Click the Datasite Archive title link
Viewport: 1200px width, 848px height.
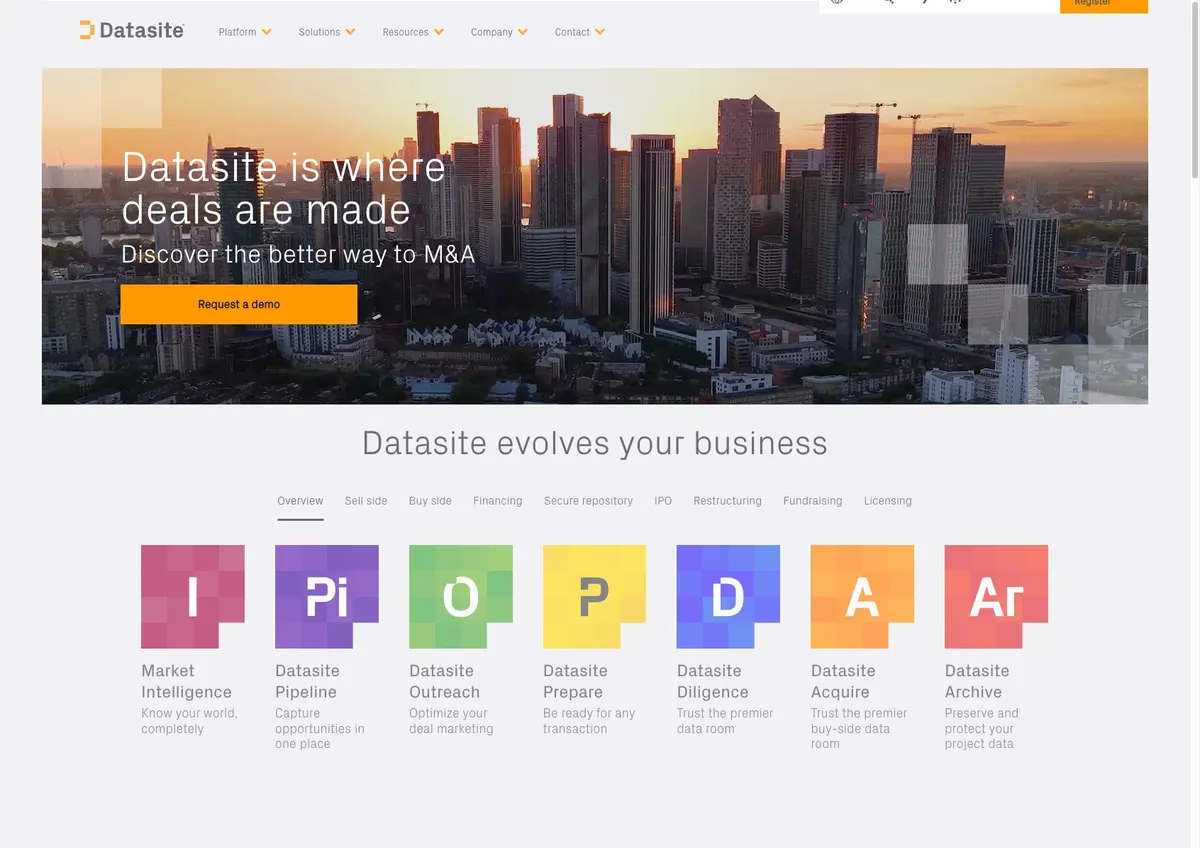[x=977, y=681]
